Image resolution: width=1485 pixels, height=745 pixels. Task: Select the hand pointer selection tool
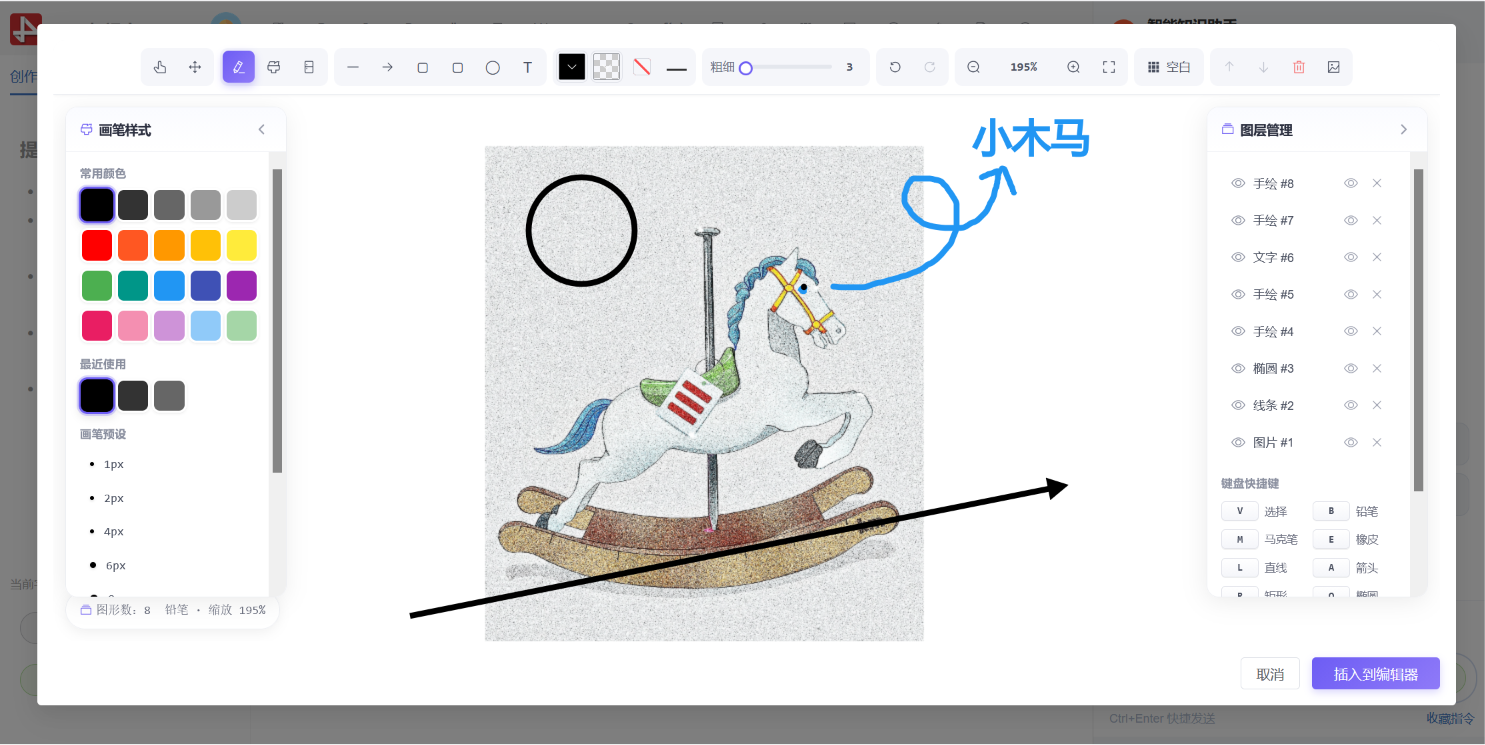coord(160,67)
